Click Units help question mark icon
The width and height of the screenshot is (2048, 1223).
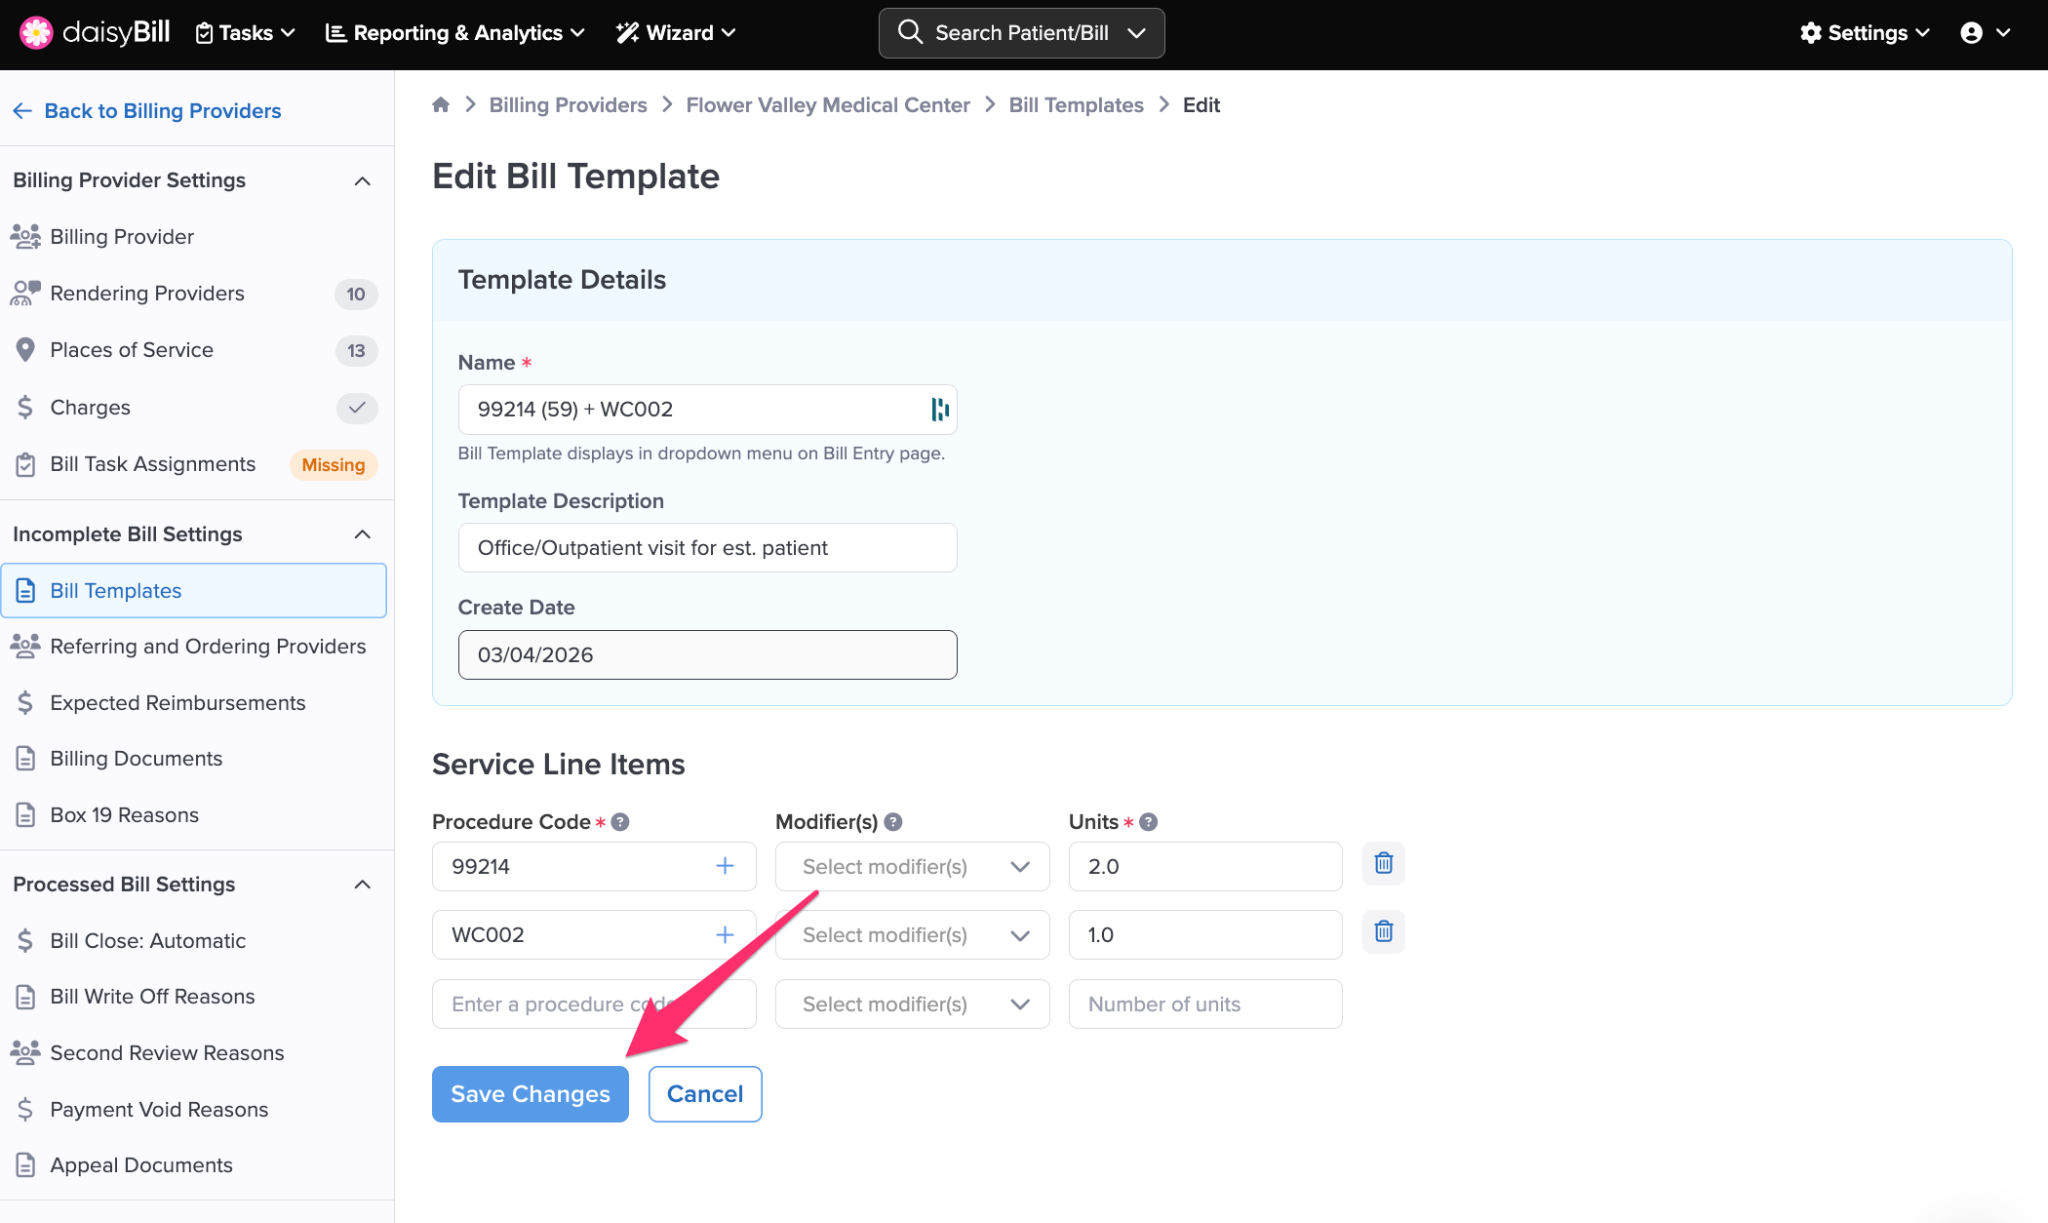tap(1149, 822)
